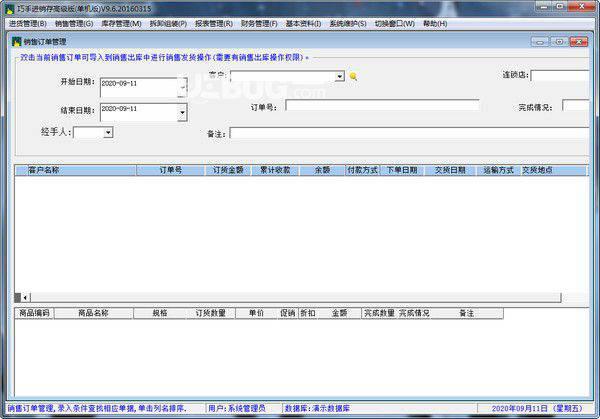Click the 商品编码 column header
Image resolution: width=600 pixels, height=419 pixels.
[x=34, y=313]
